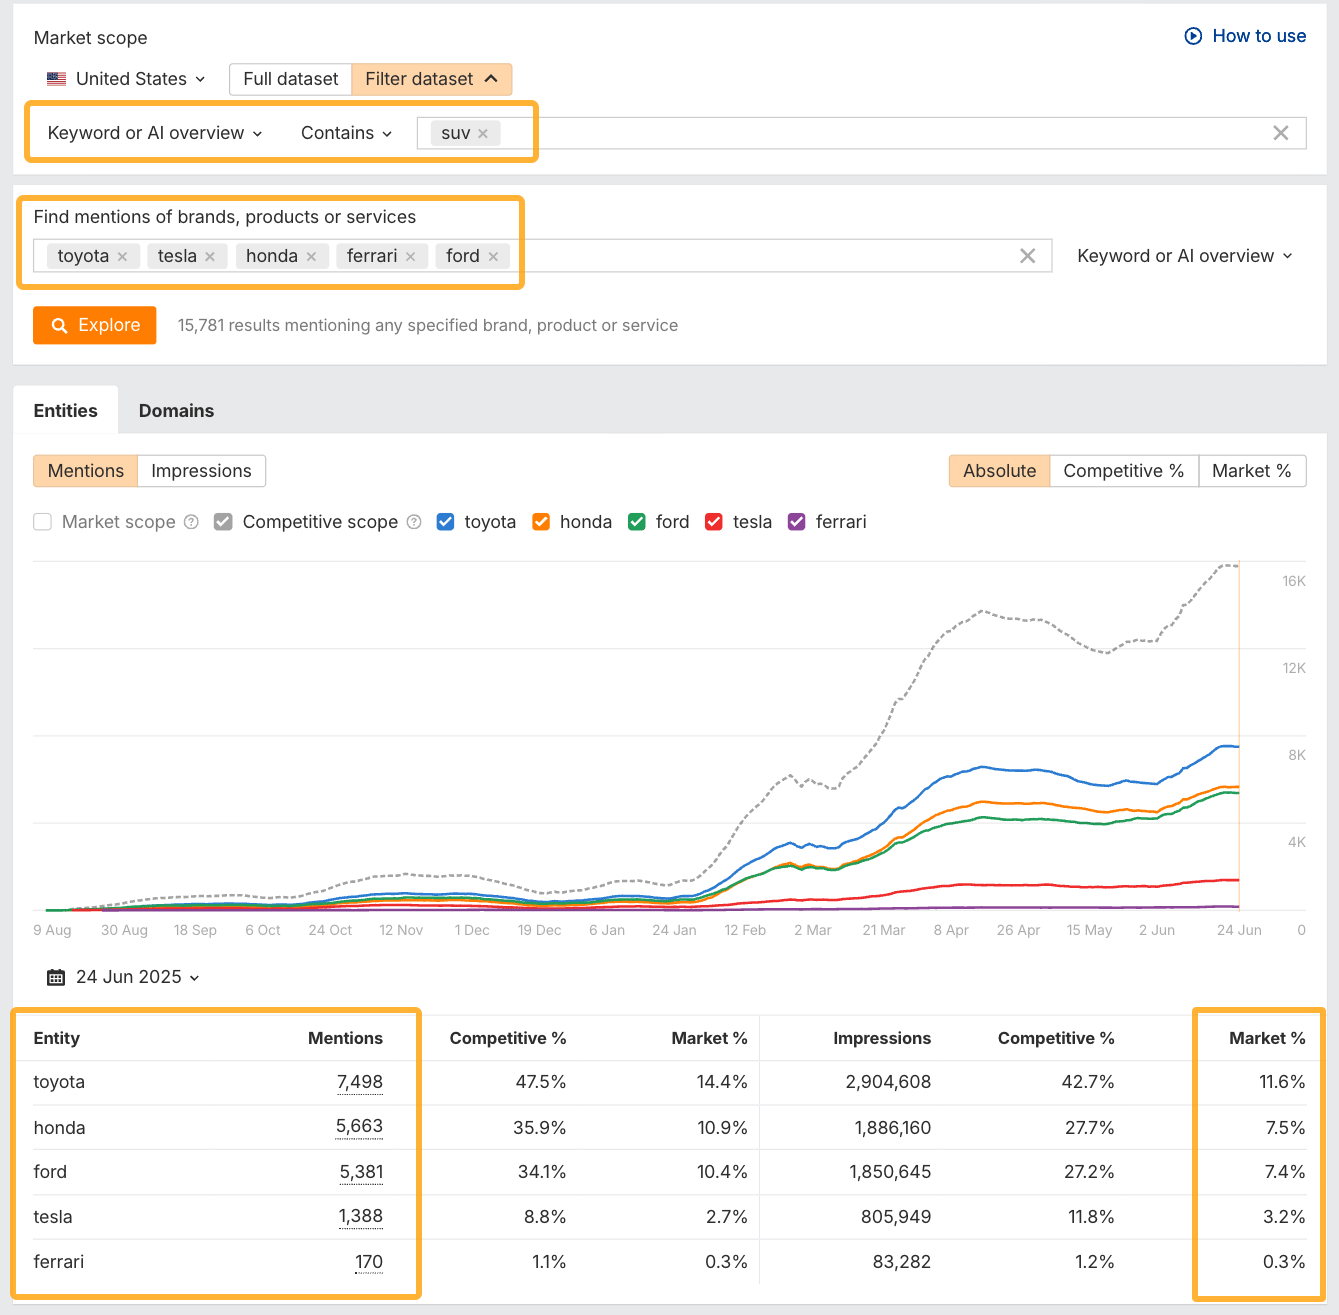This screenshot has height=1315, width=1339.
Task: Clear the brand mentions input field
Action: tap(1028, 256)
